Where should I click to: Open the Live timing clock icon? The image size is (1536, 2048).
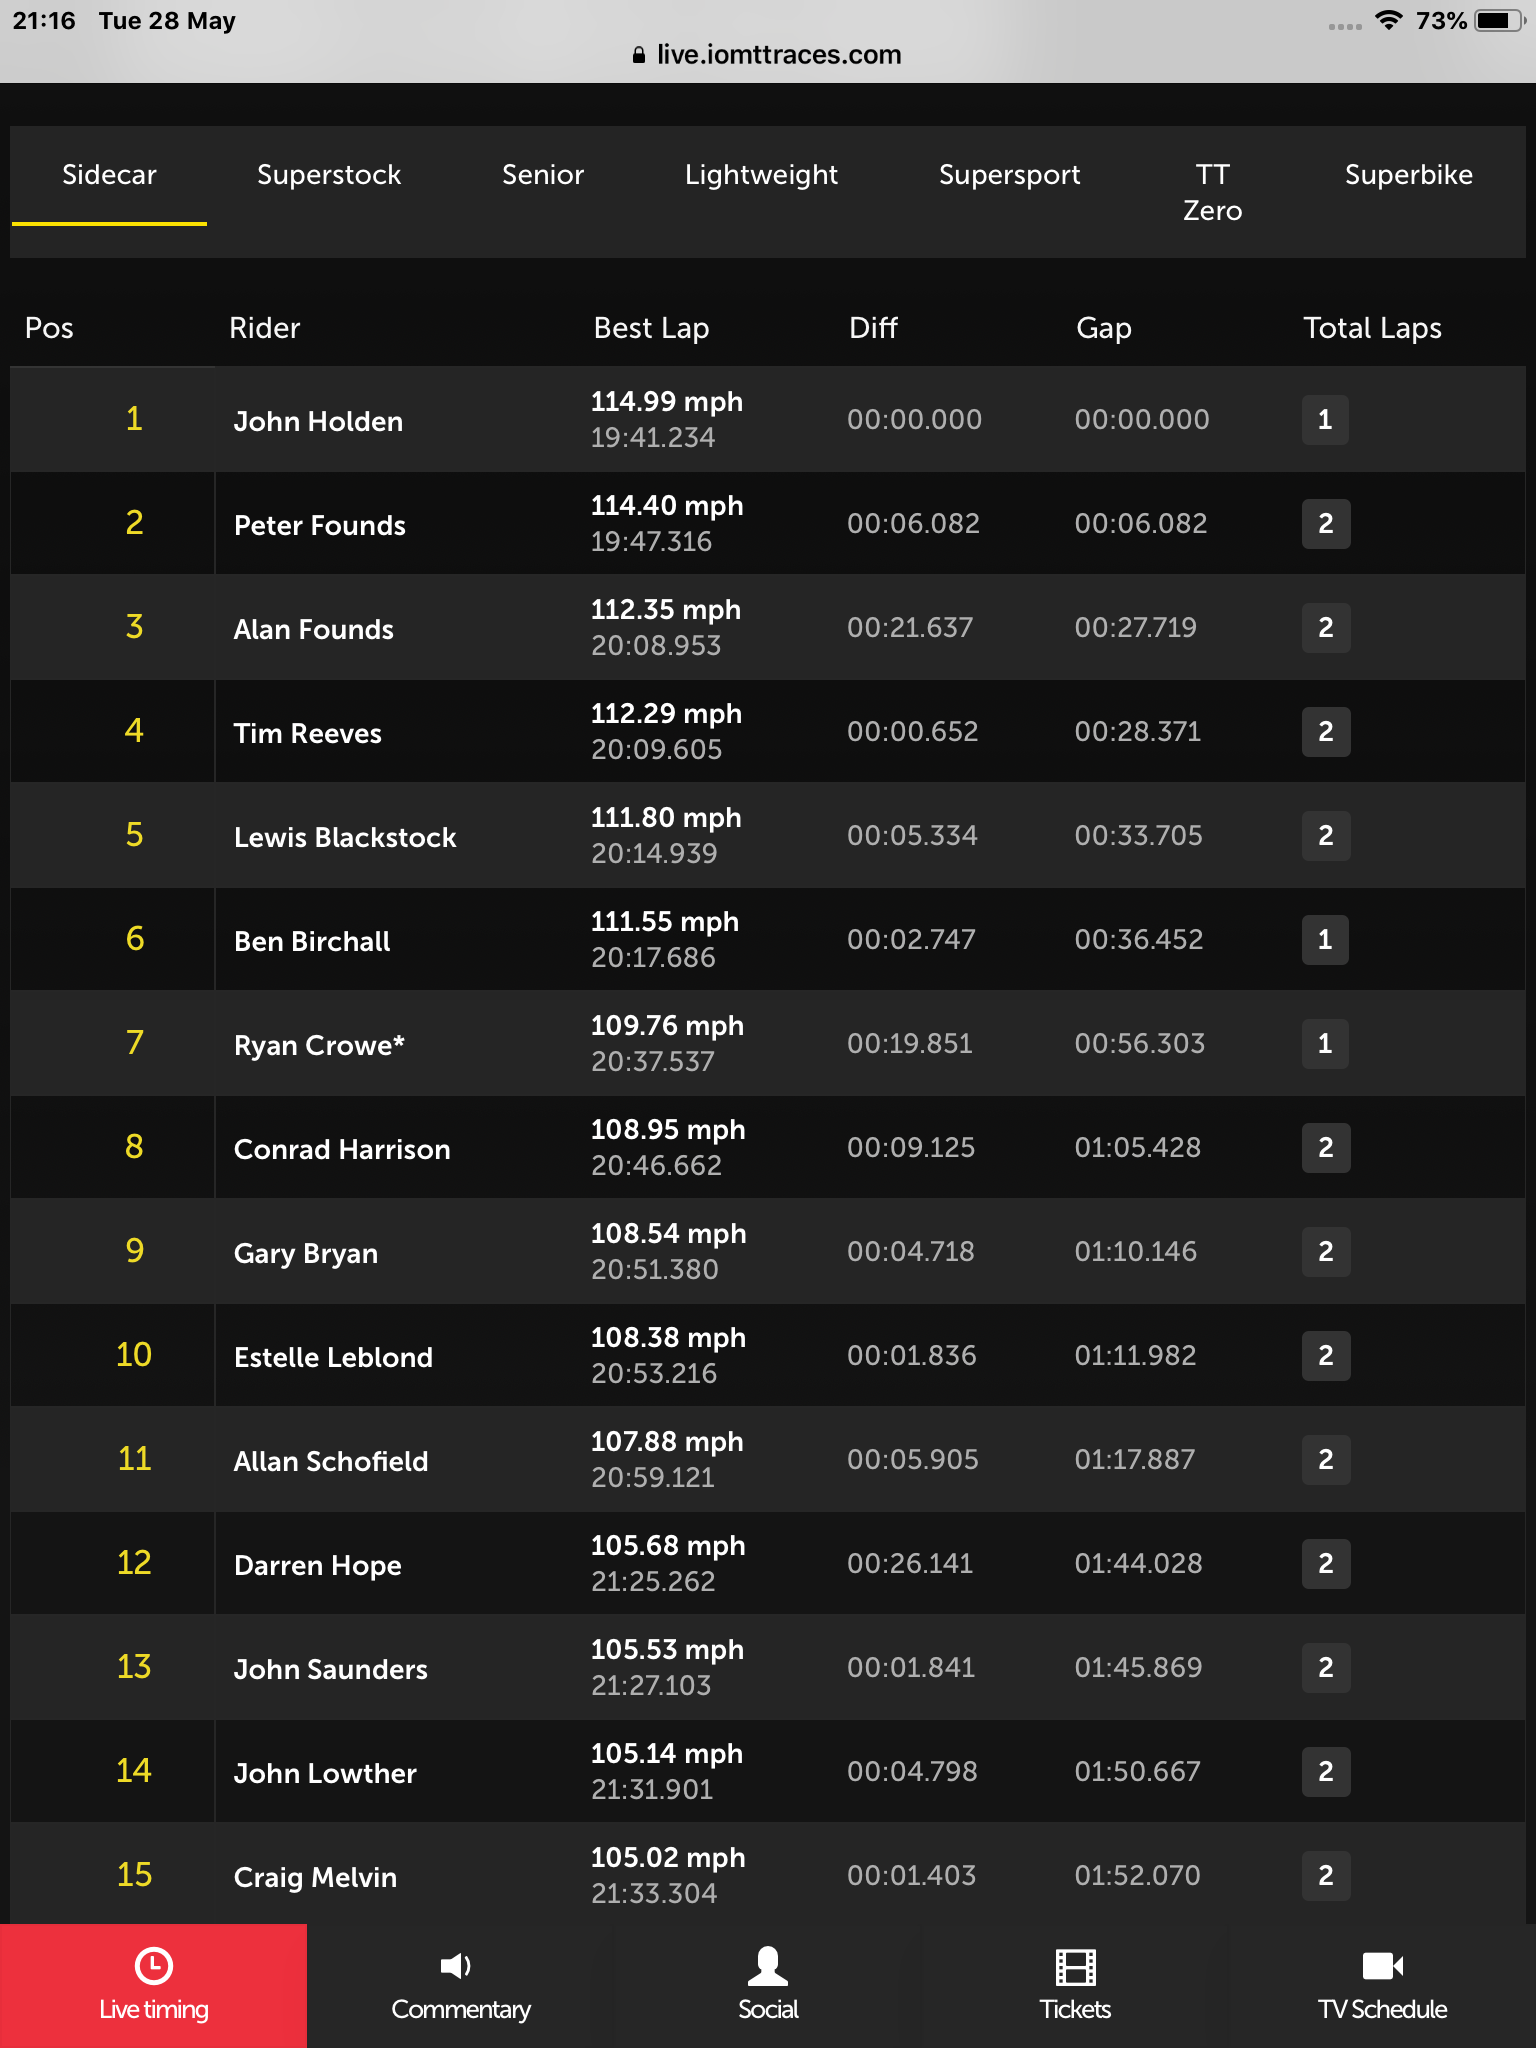[x=153, y=1965]
